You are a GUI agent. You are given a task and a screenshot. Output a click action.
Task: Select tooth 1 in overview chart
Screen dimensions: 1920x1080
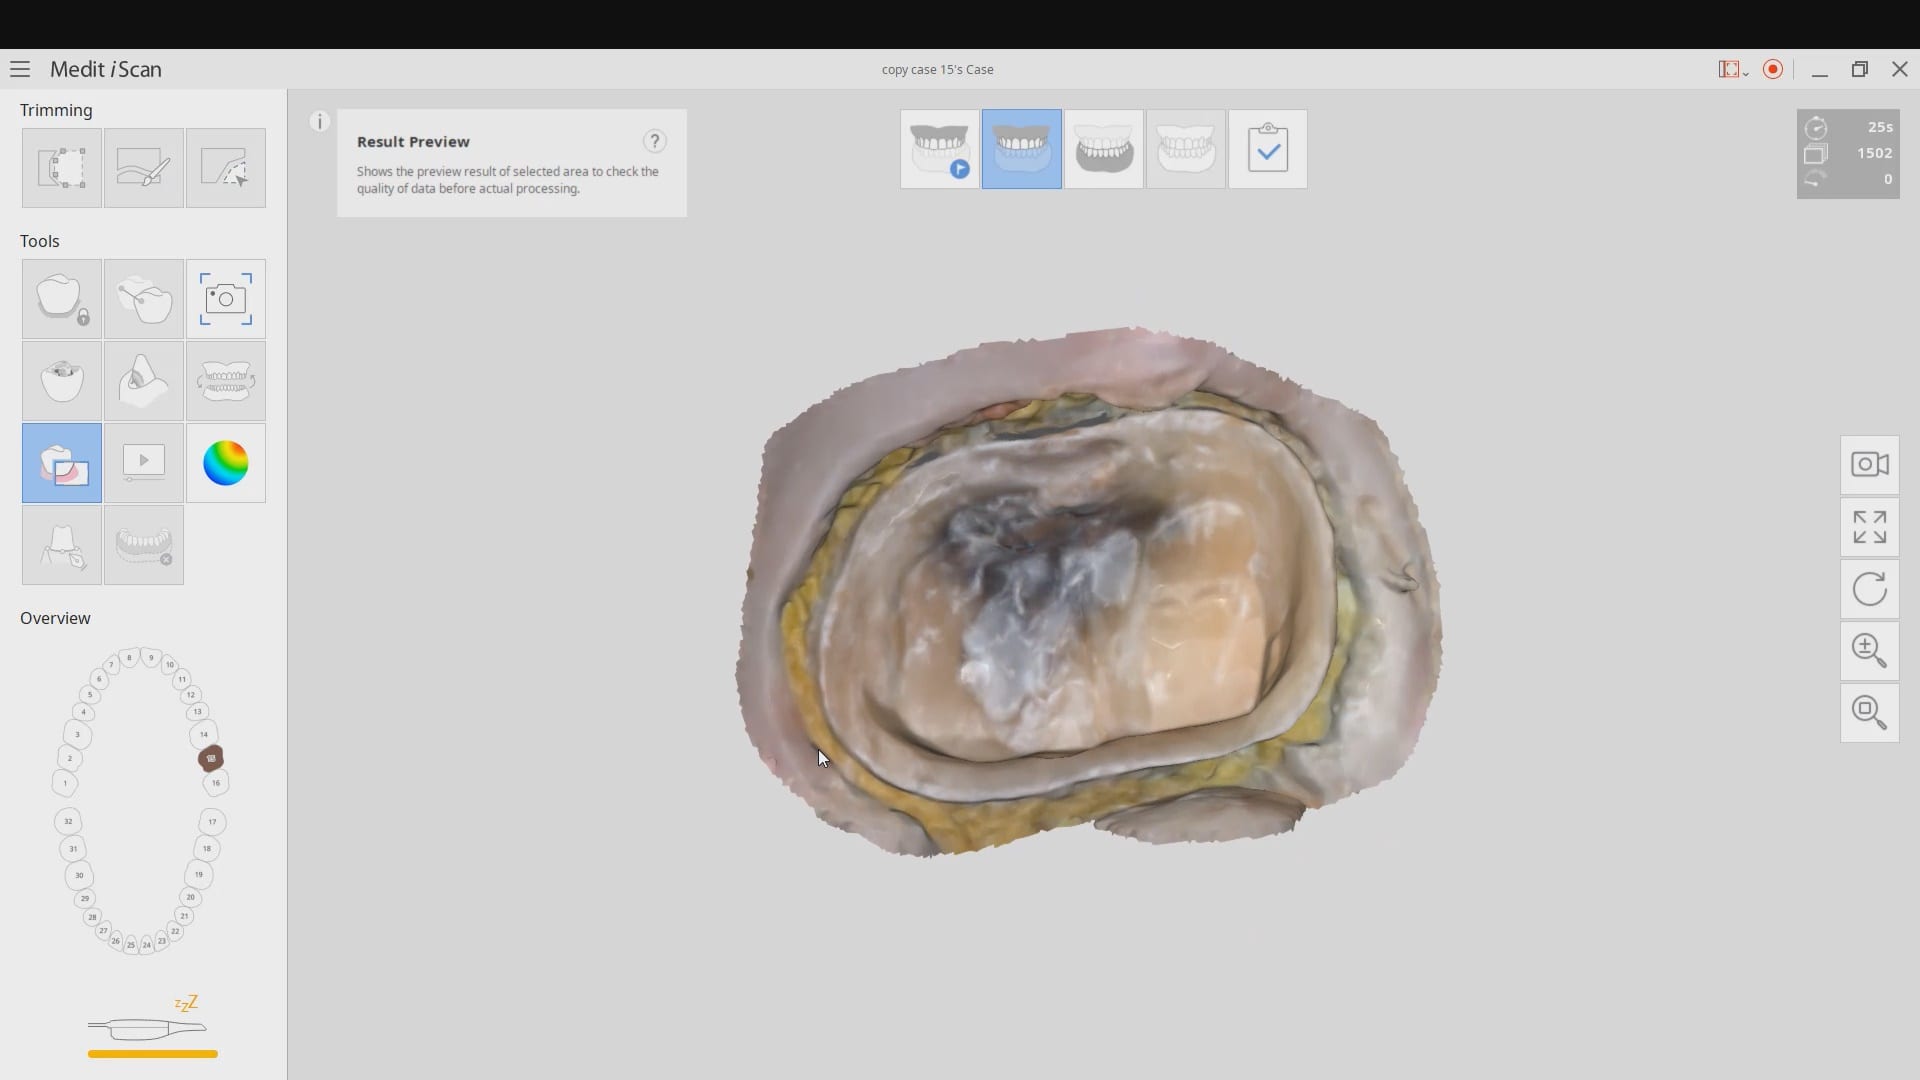coord(65,783)
